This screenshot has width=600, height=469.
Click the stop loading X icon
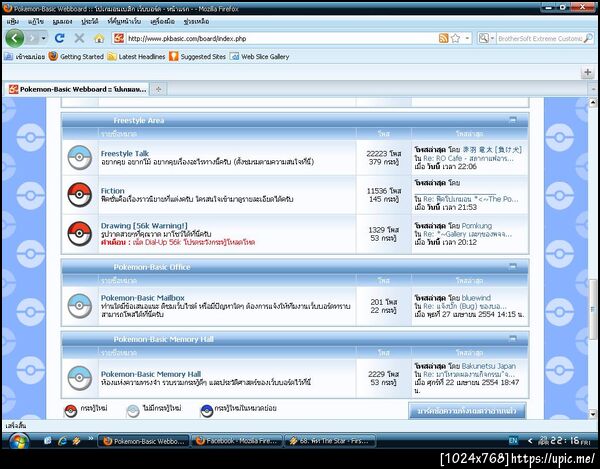point(79,38)
